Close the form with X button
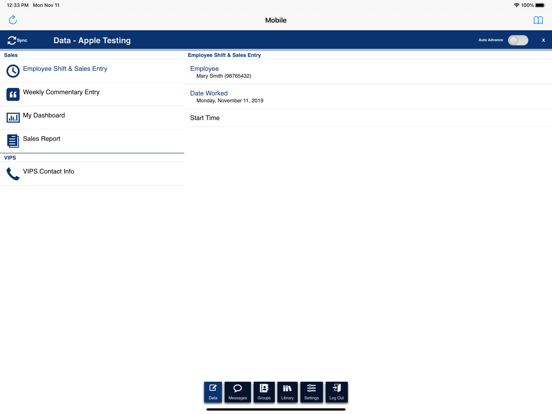 (543, 40)
